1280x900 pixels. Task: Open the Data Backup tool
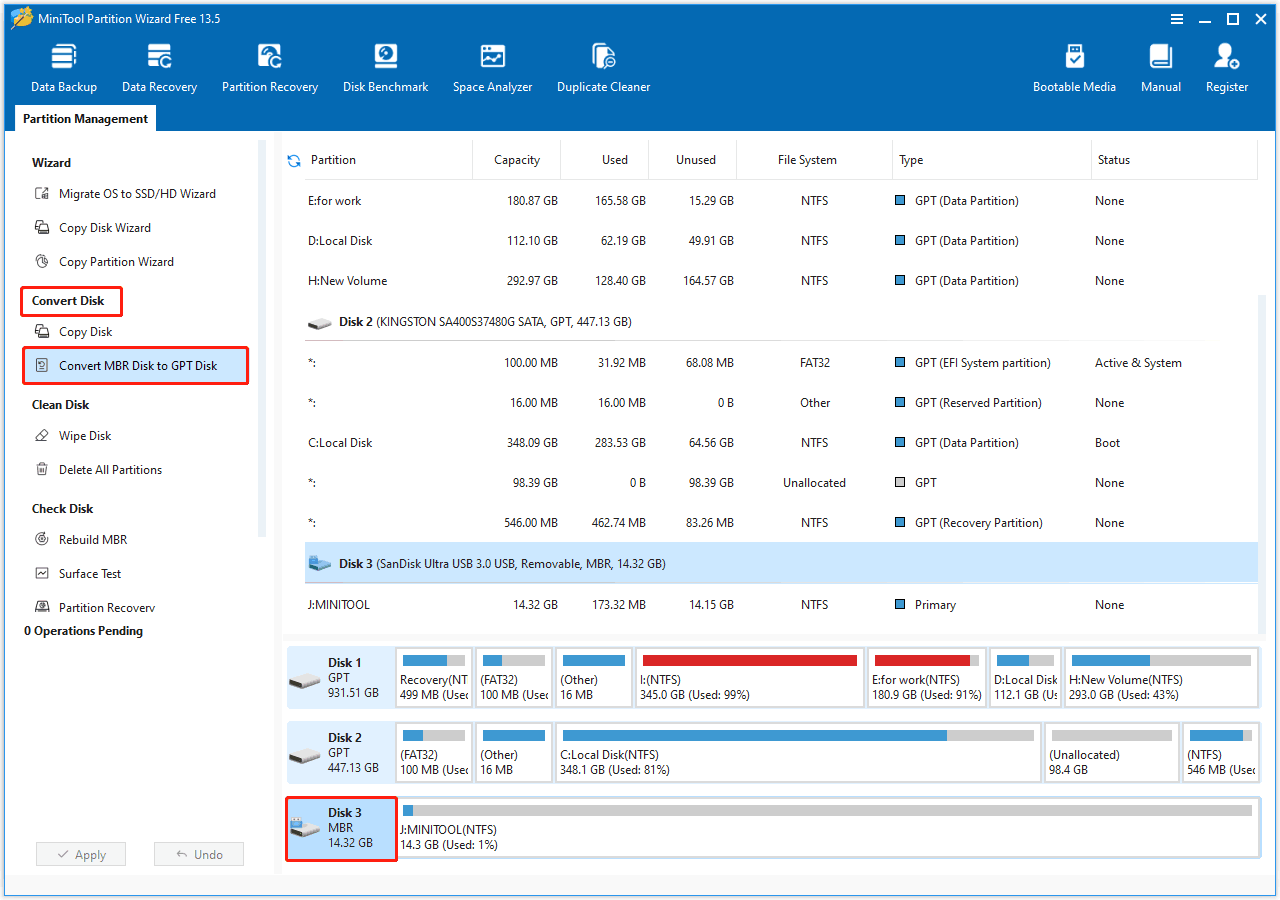[63, 66]
